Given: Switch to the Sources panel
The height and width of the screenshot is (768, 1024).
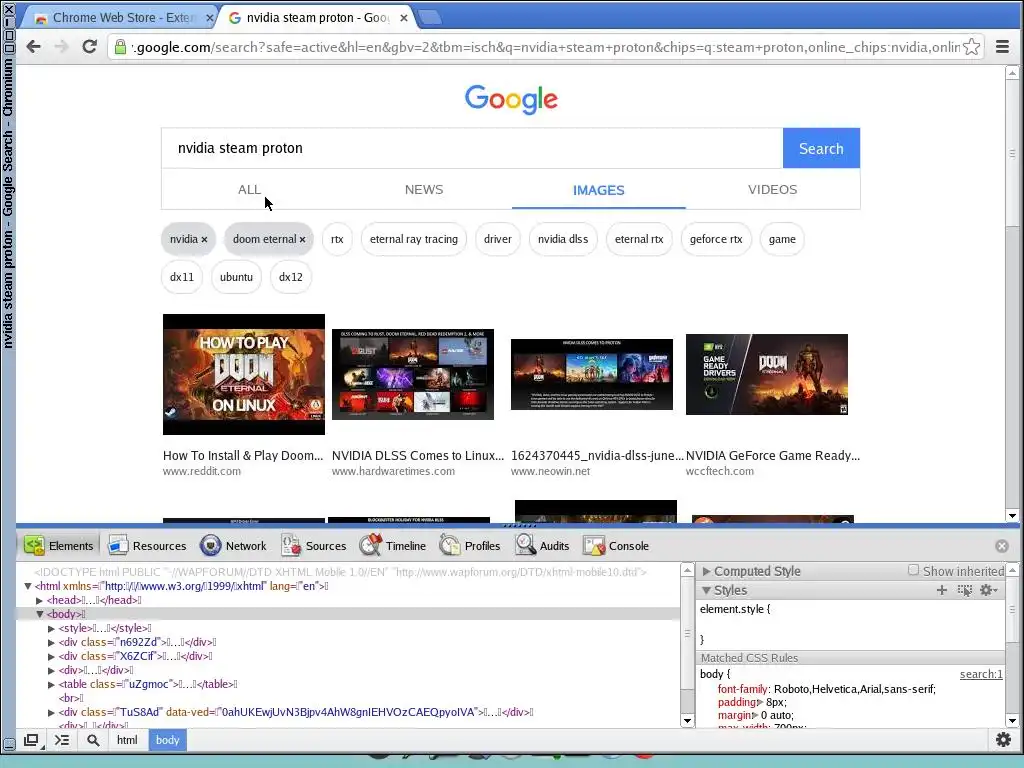Looking at the screenshot, I should tap(313, 545).
